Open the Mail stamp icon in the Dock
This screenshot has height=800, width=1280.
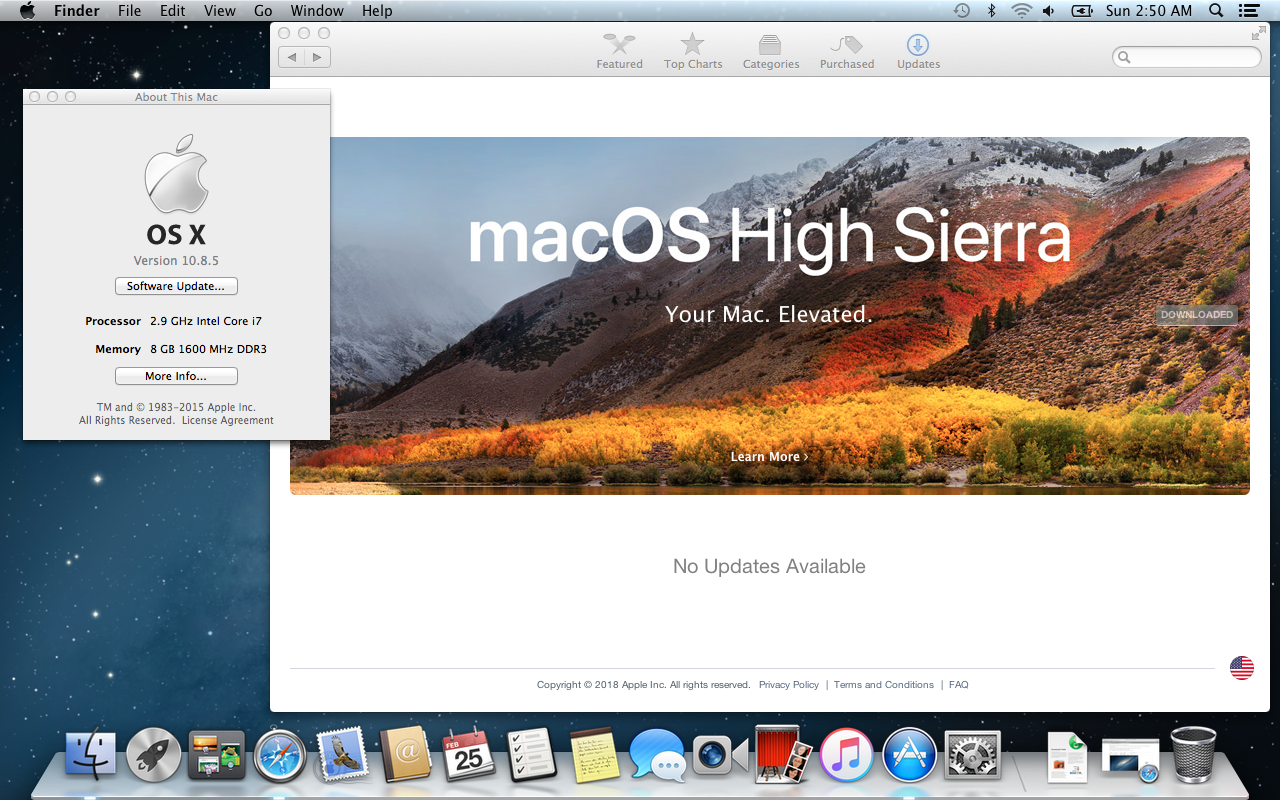coord(343,755)
